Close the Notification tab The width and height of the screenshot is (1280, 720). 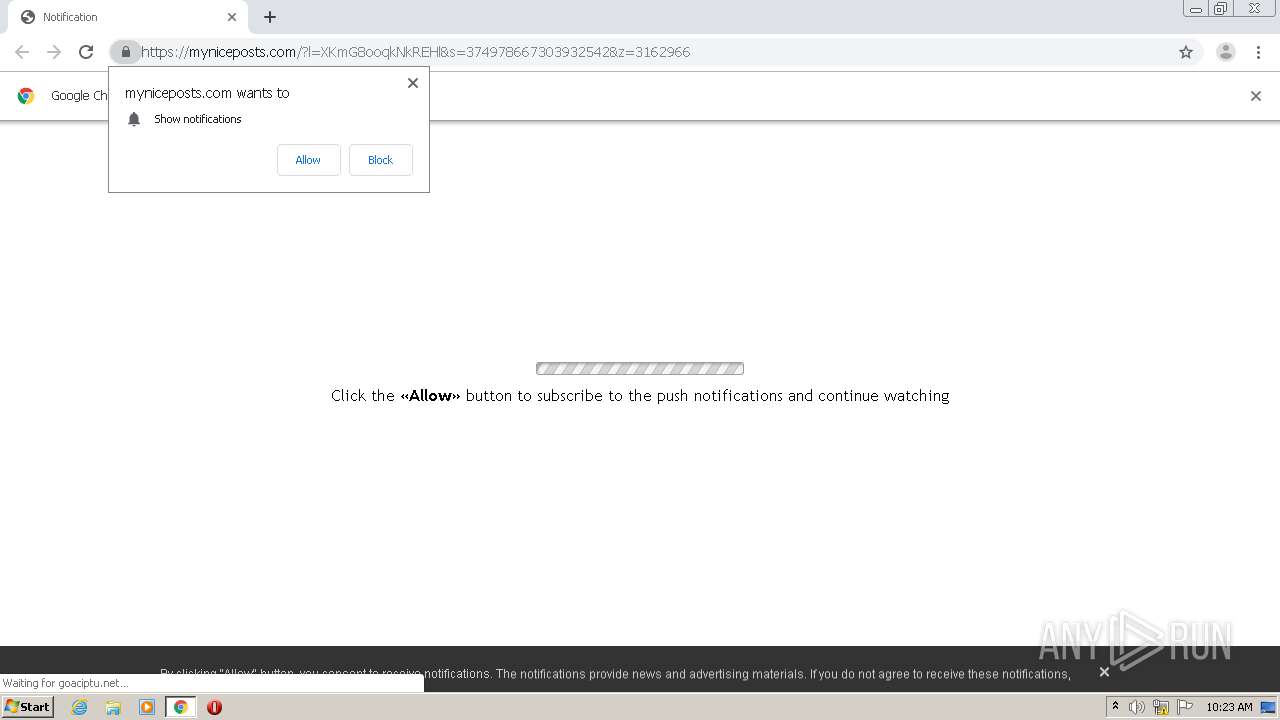(232, 17)
